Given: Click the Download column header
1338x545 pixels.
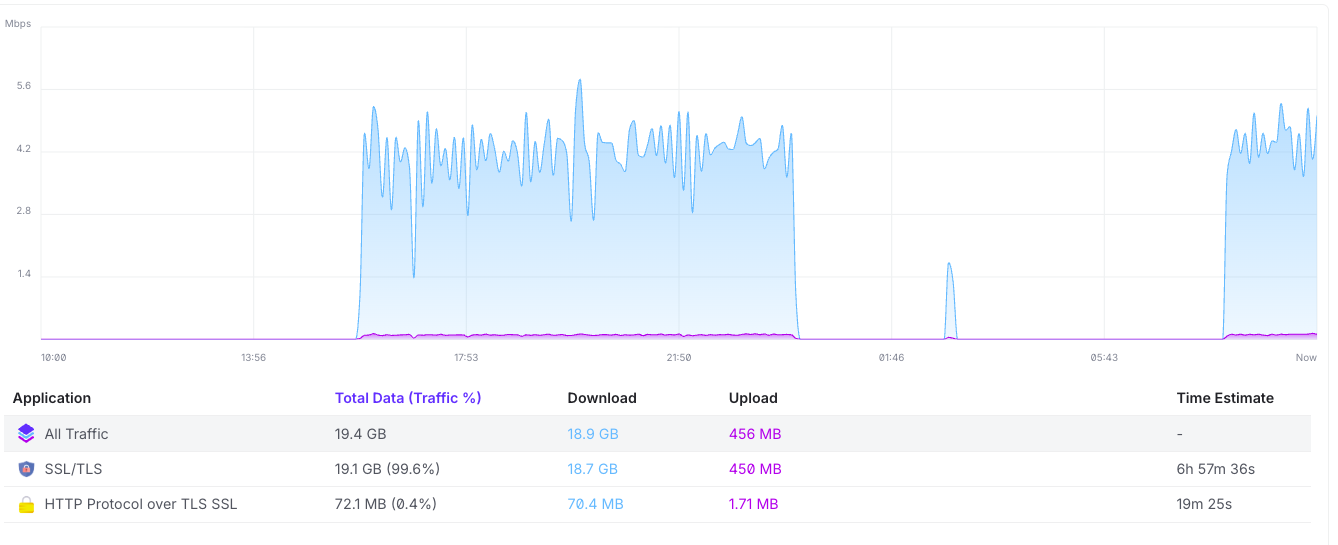Looking at the screenshot, I should tap(602, 398).
